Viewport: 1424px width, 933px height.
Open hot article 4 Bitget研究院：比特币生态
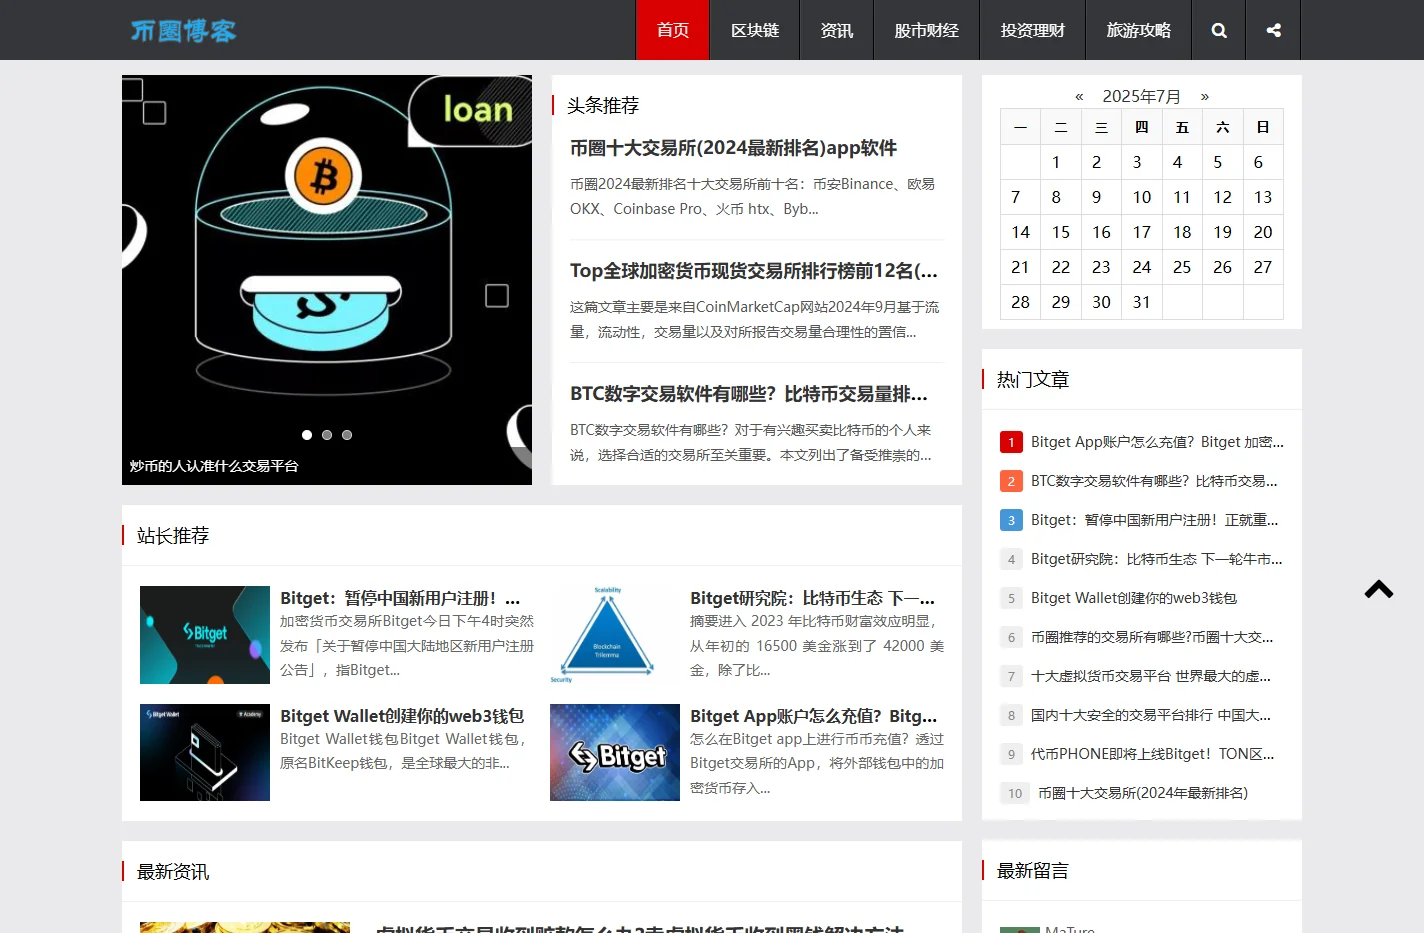[1156, 559]
